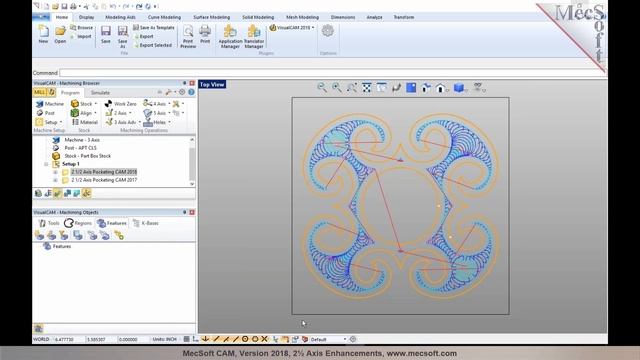Screen dimensions: 640x360
Task: Click the Machine setup button
Action: point(50,104)
